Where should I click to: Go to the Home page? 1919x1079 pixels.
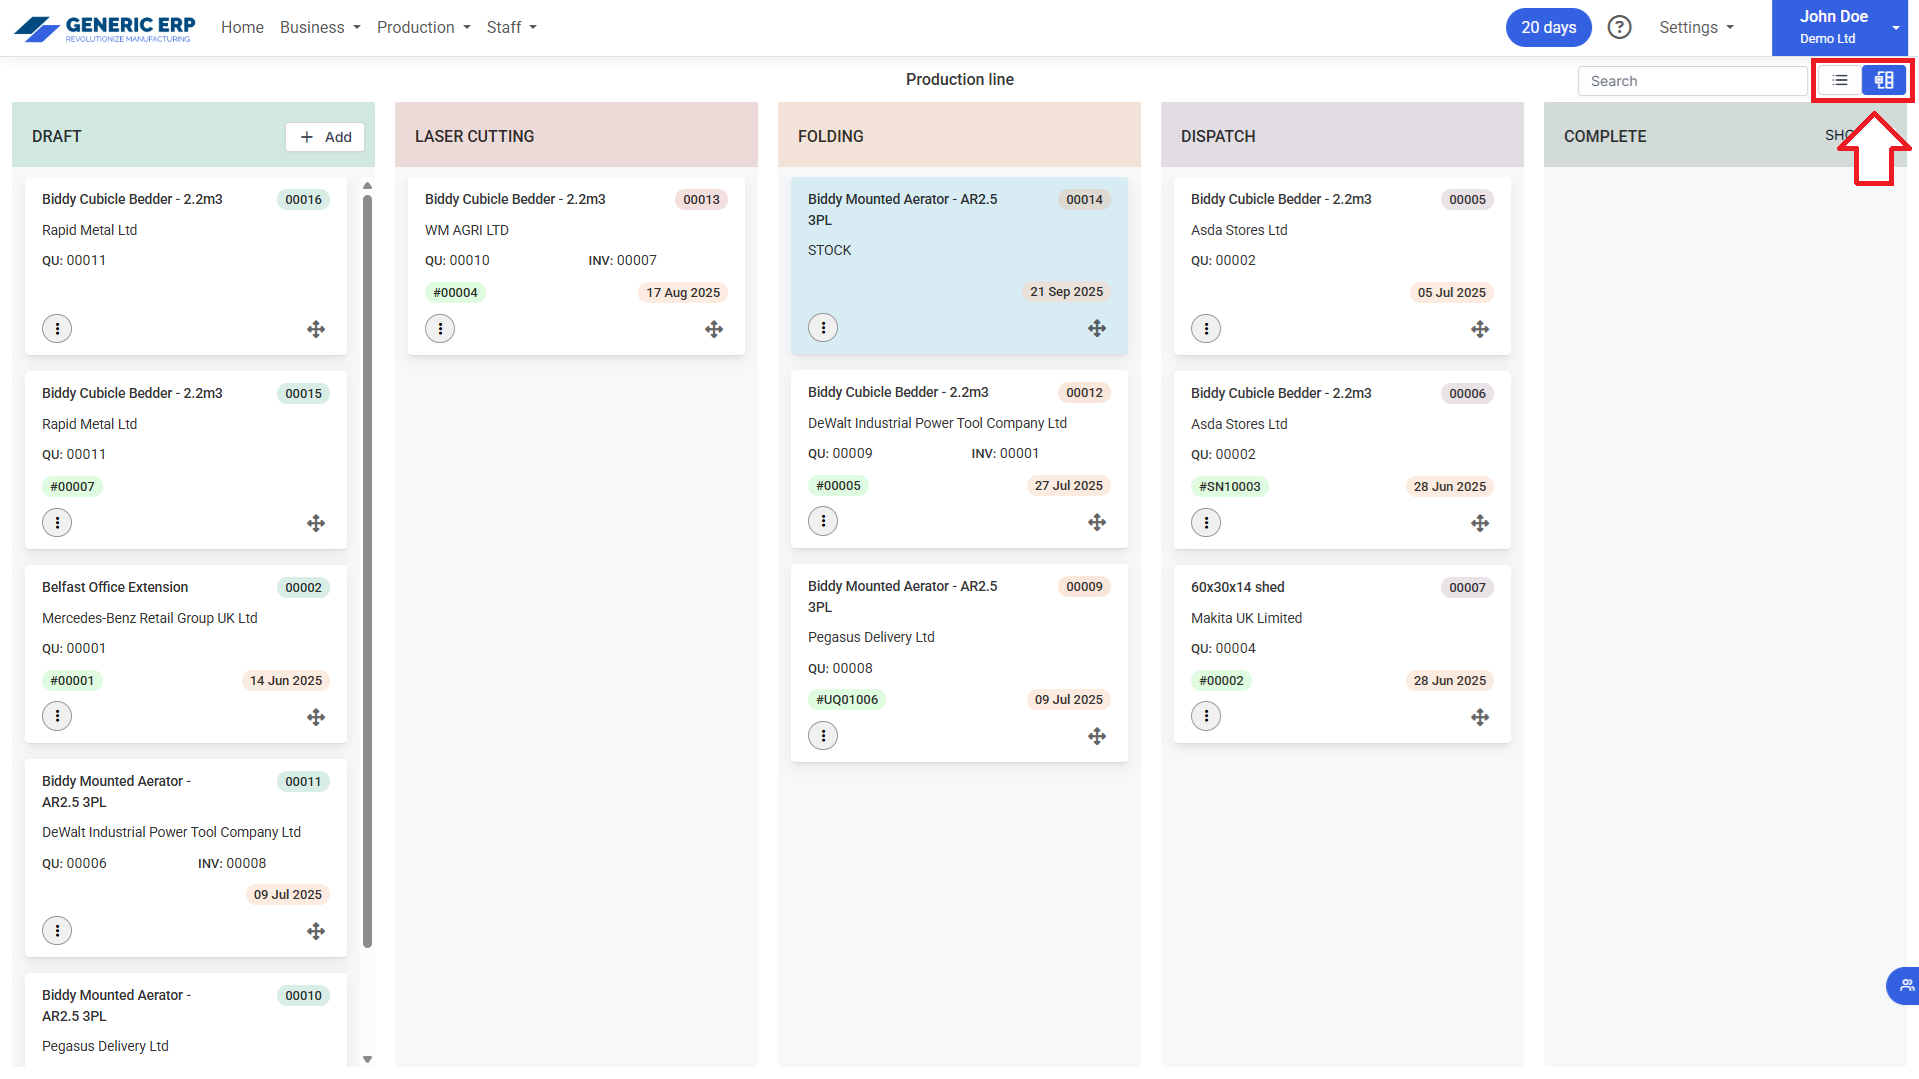tap(242, 27)
